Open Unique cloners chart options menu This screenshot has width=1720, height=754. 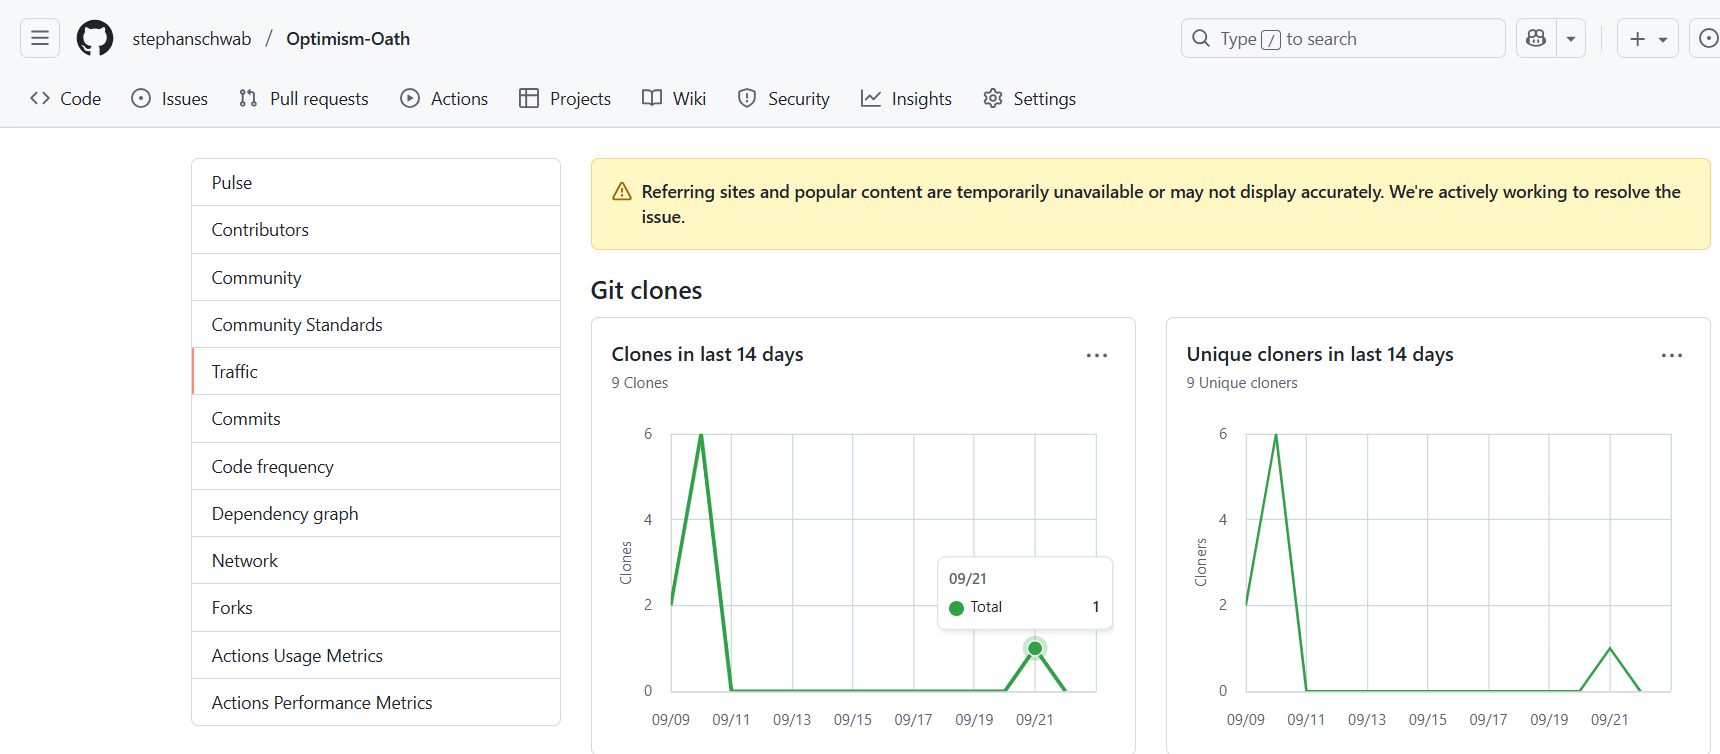pos(1671,356)
